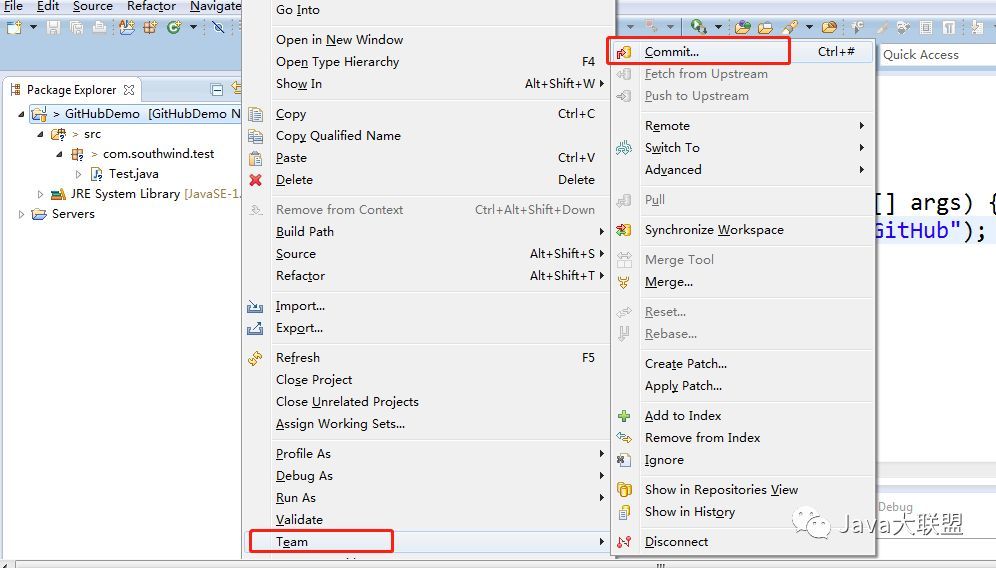Collapse the GitHubDemo project node

coord(21,114)
